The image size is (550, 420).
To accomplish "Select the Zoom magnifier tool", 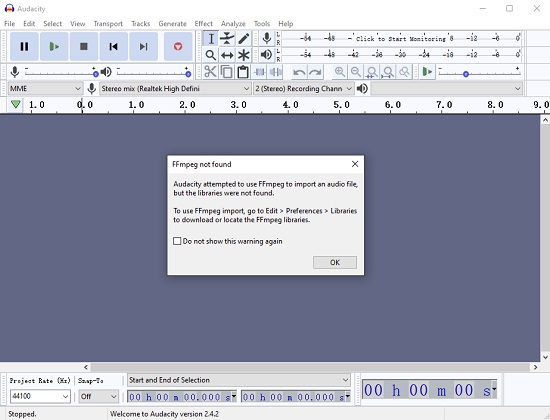I will click(211, 55).
